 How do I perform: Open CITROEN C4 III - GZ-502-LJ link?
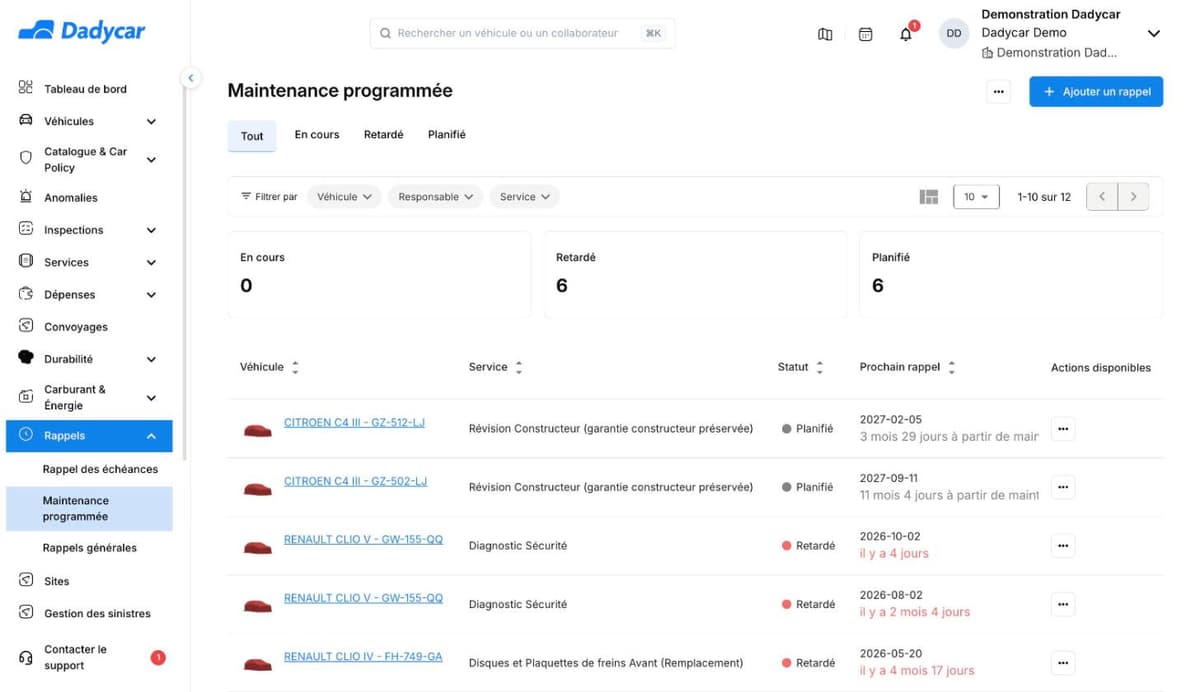pos(355,481)
